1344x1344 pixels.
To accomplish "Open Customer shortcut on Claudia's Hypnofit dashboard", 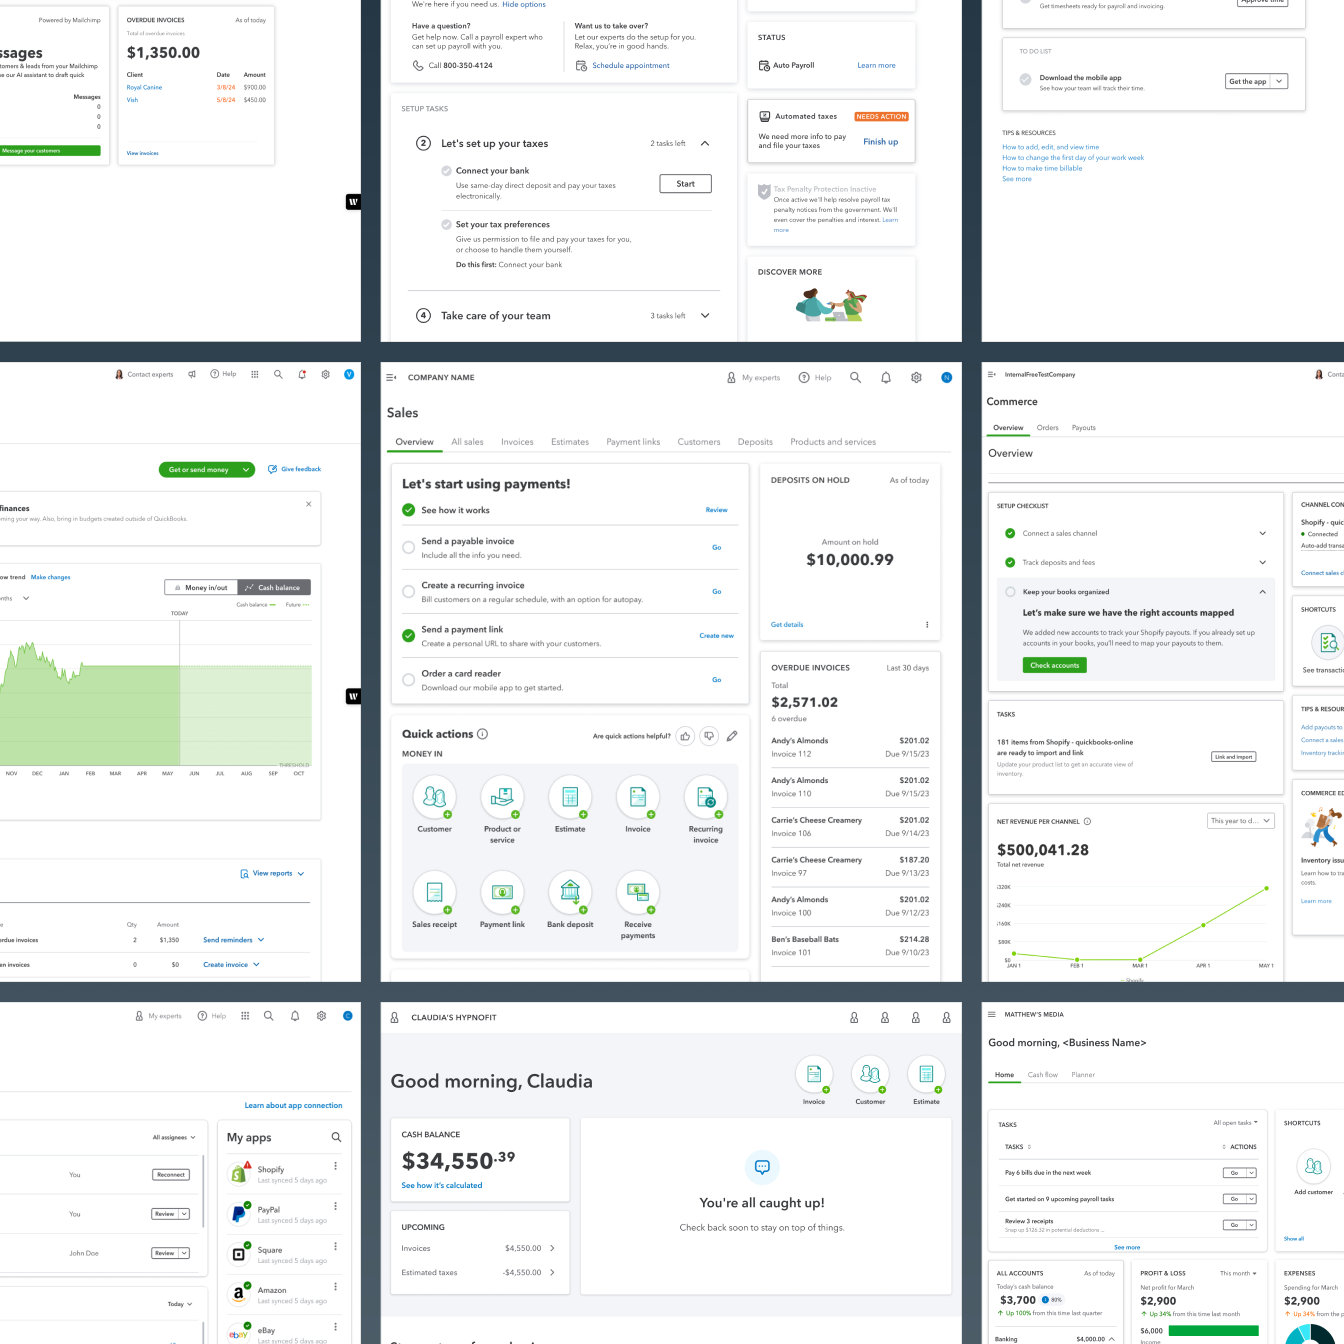I will pyautogui.click(x=870, y=1075).
